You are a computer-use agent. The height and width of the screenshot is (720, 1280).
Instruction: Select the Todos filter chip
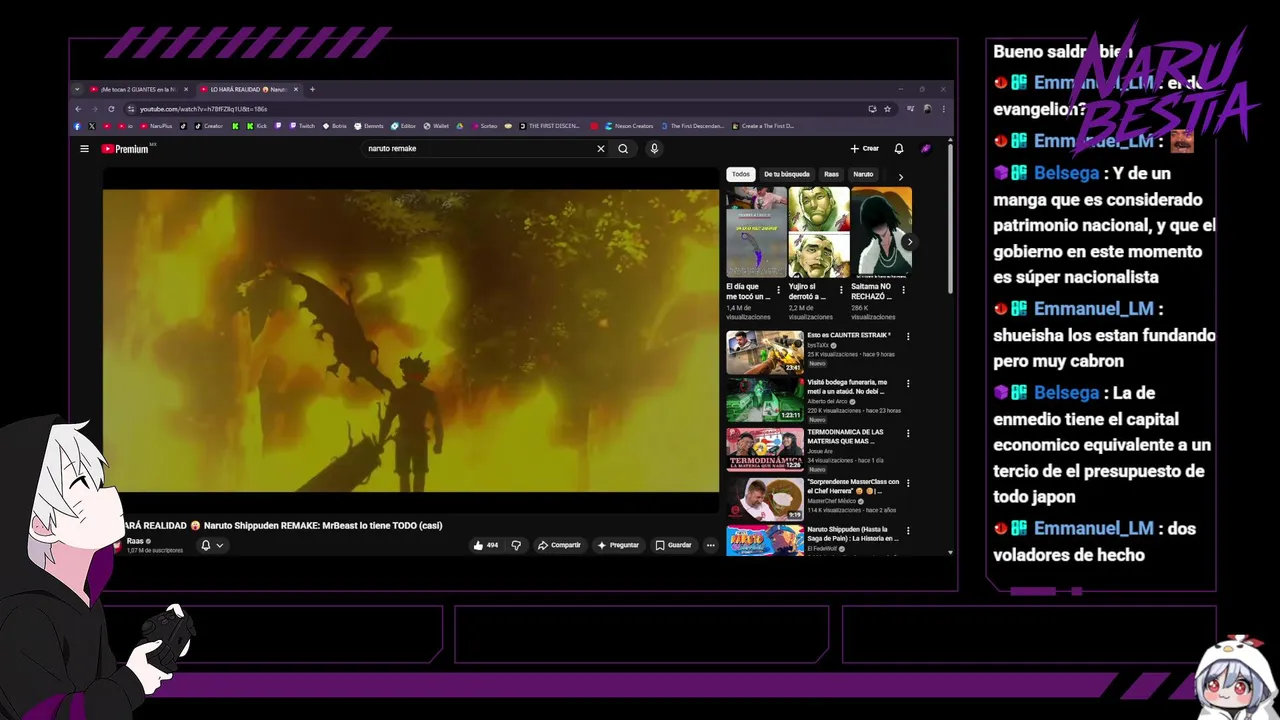pos(741,174)
